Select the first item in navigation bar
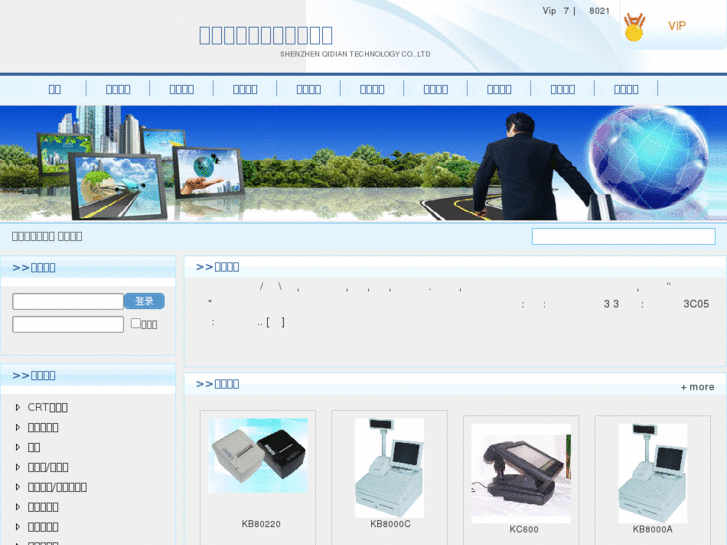The image size is (727, 545). [x=55, y=89]
